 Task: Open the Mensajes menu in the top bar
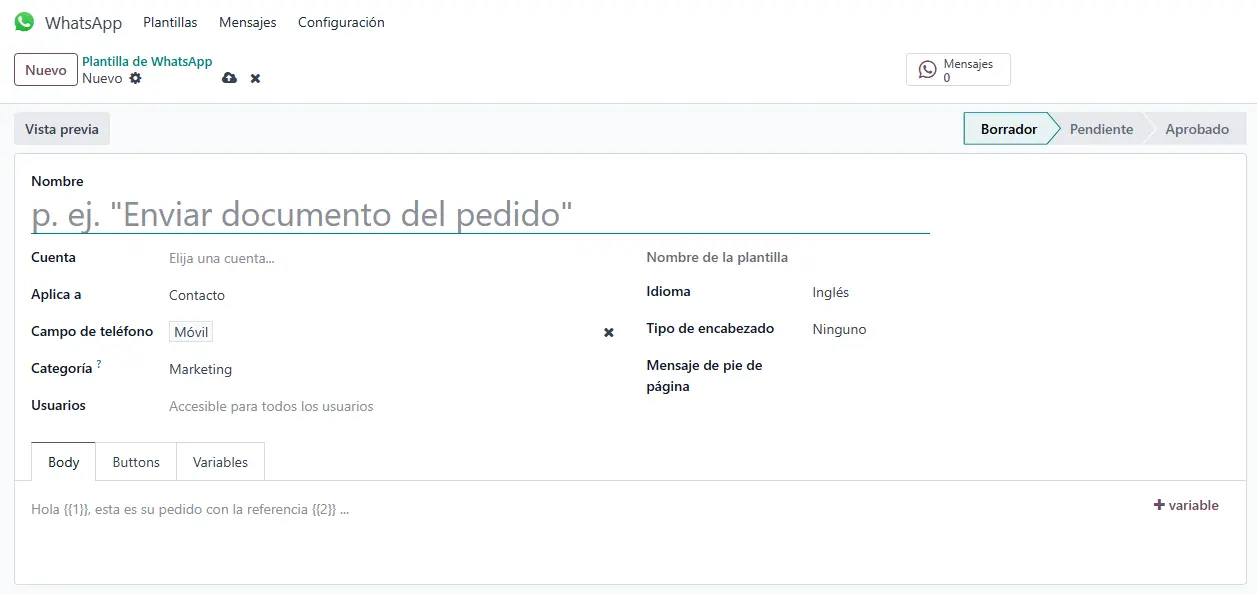[x=248, y=22]
